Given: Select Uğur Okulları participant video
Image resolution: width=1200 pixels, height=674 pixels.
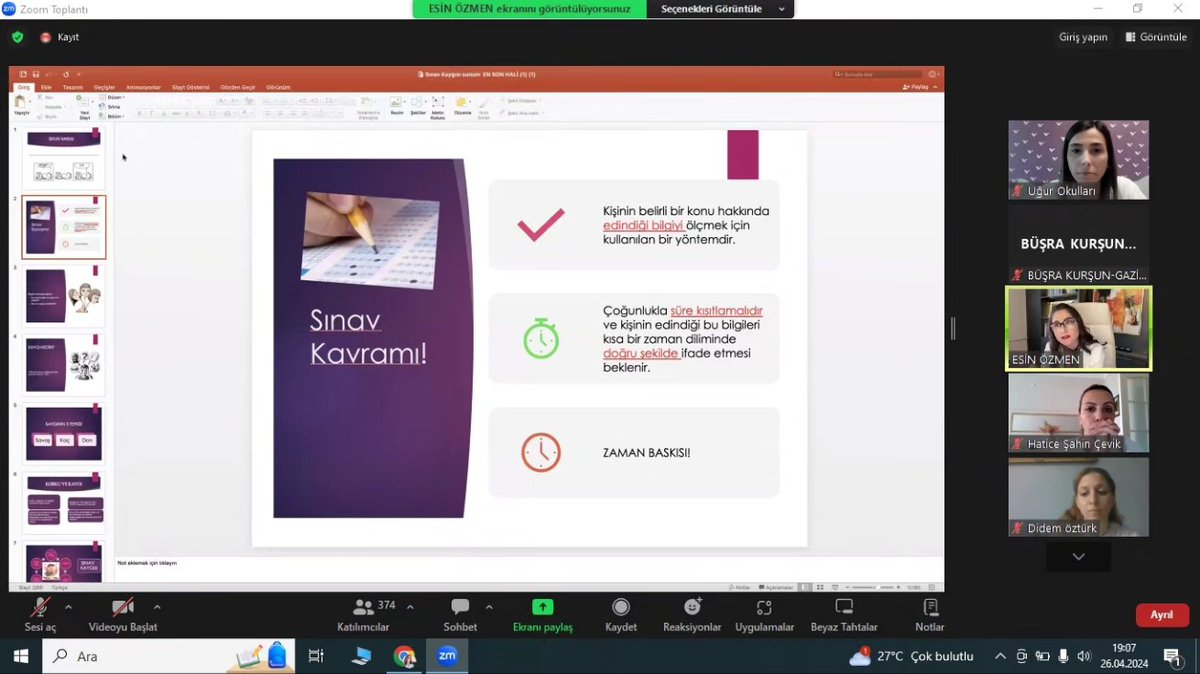Looking at the screenshot, I should pyautogui.click(x=1078, y=160).
